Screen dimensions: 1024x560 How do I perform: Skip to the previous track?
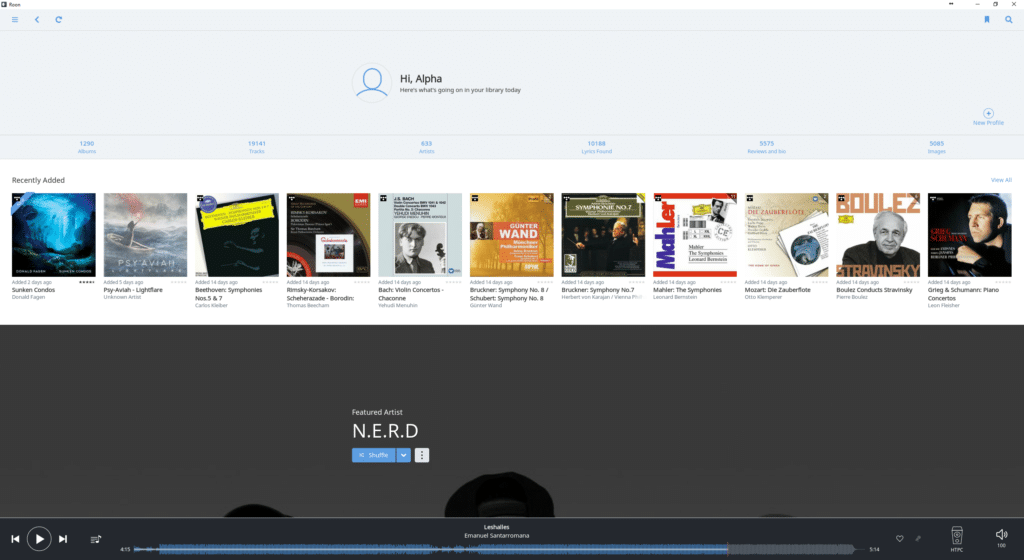click(15, 538)
